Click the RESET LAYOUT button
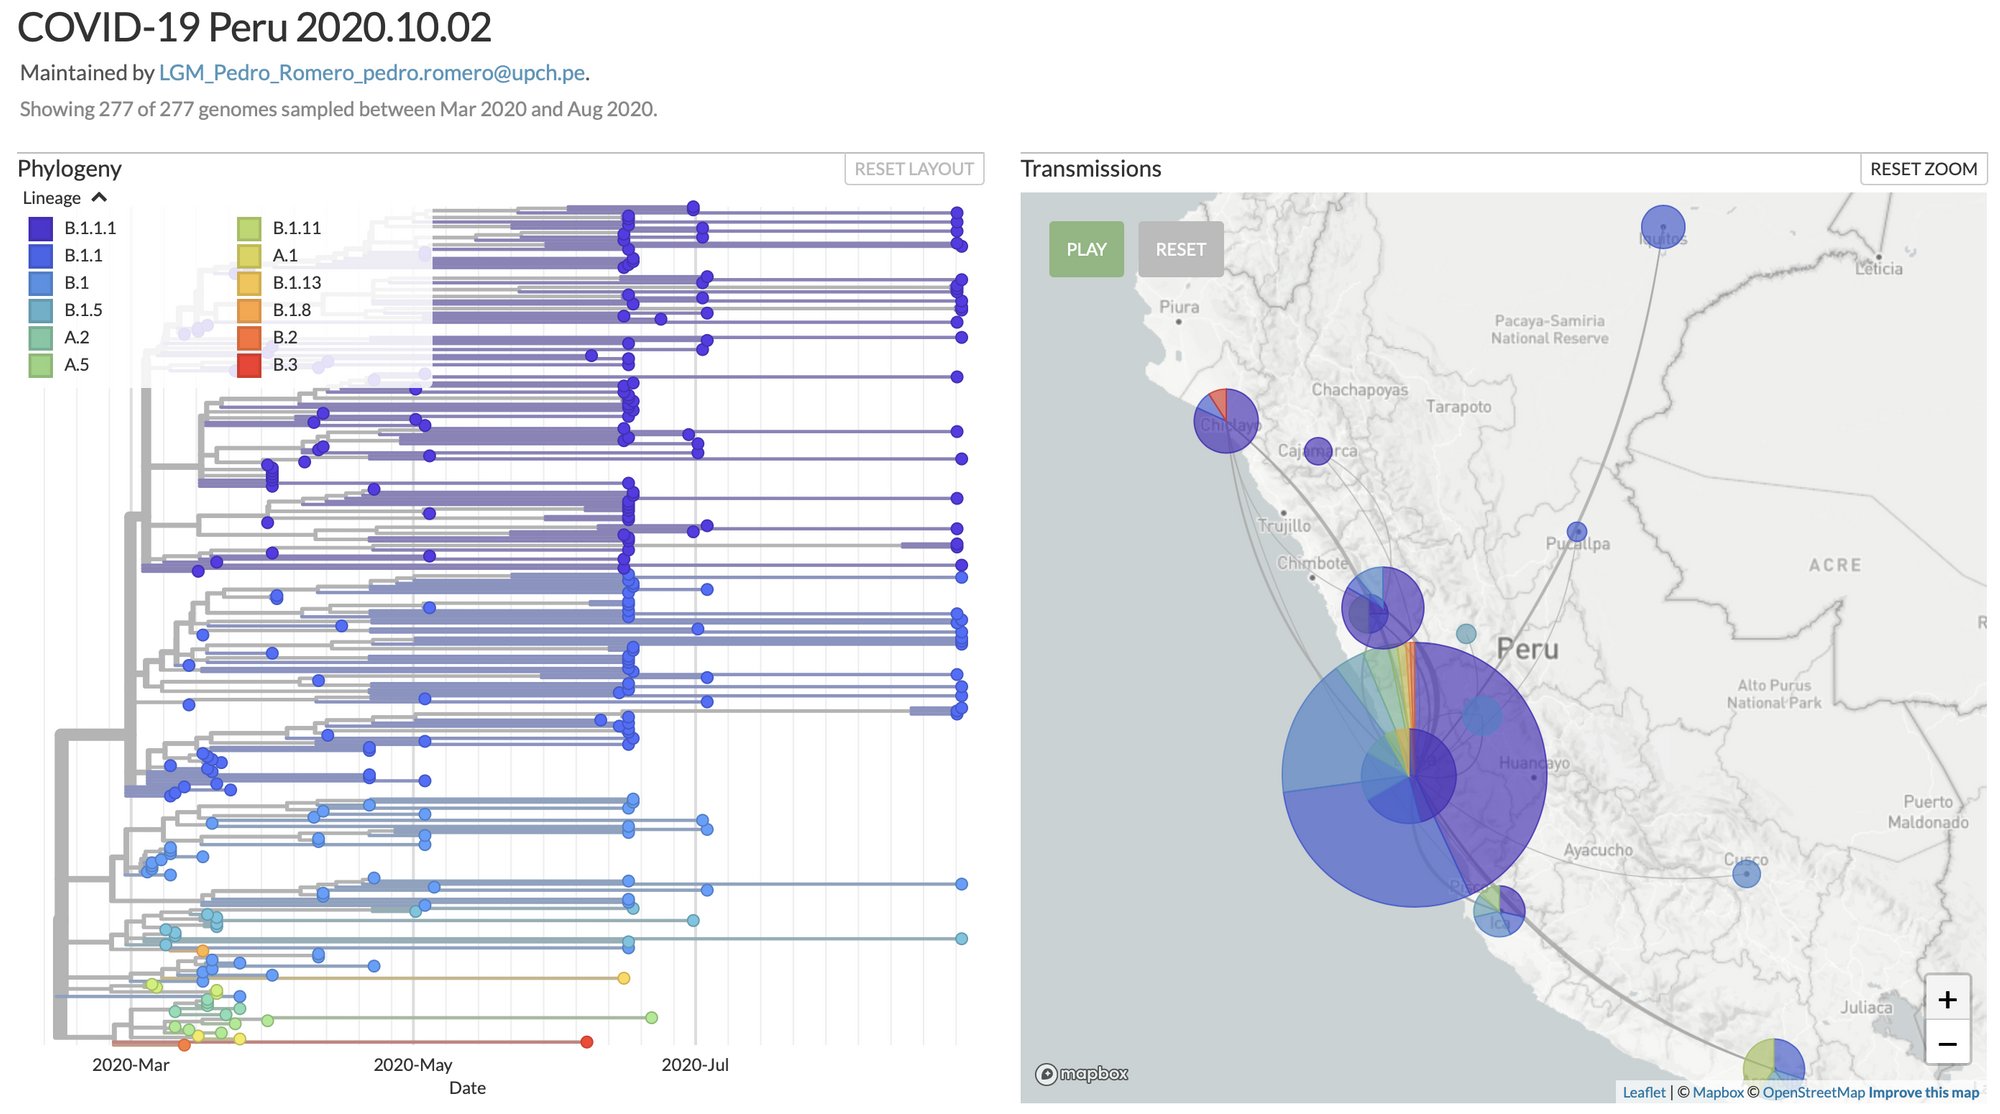This screenshot has height=1114, width=2000. tap(913, 169)
